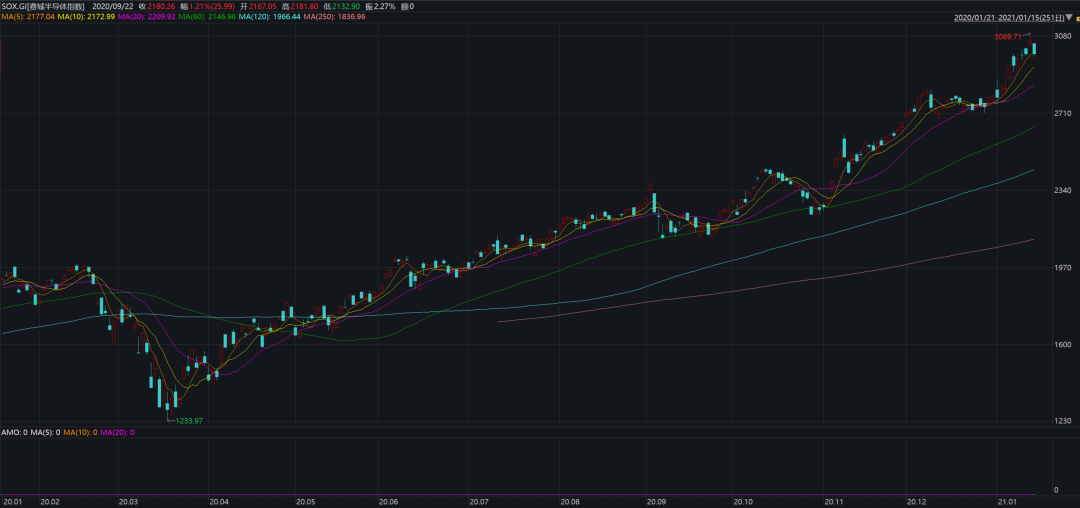Select the MA(5): 2177.04 indicator label
Viewport: 1080px width, 508px height.
click(x=28, y=17)
